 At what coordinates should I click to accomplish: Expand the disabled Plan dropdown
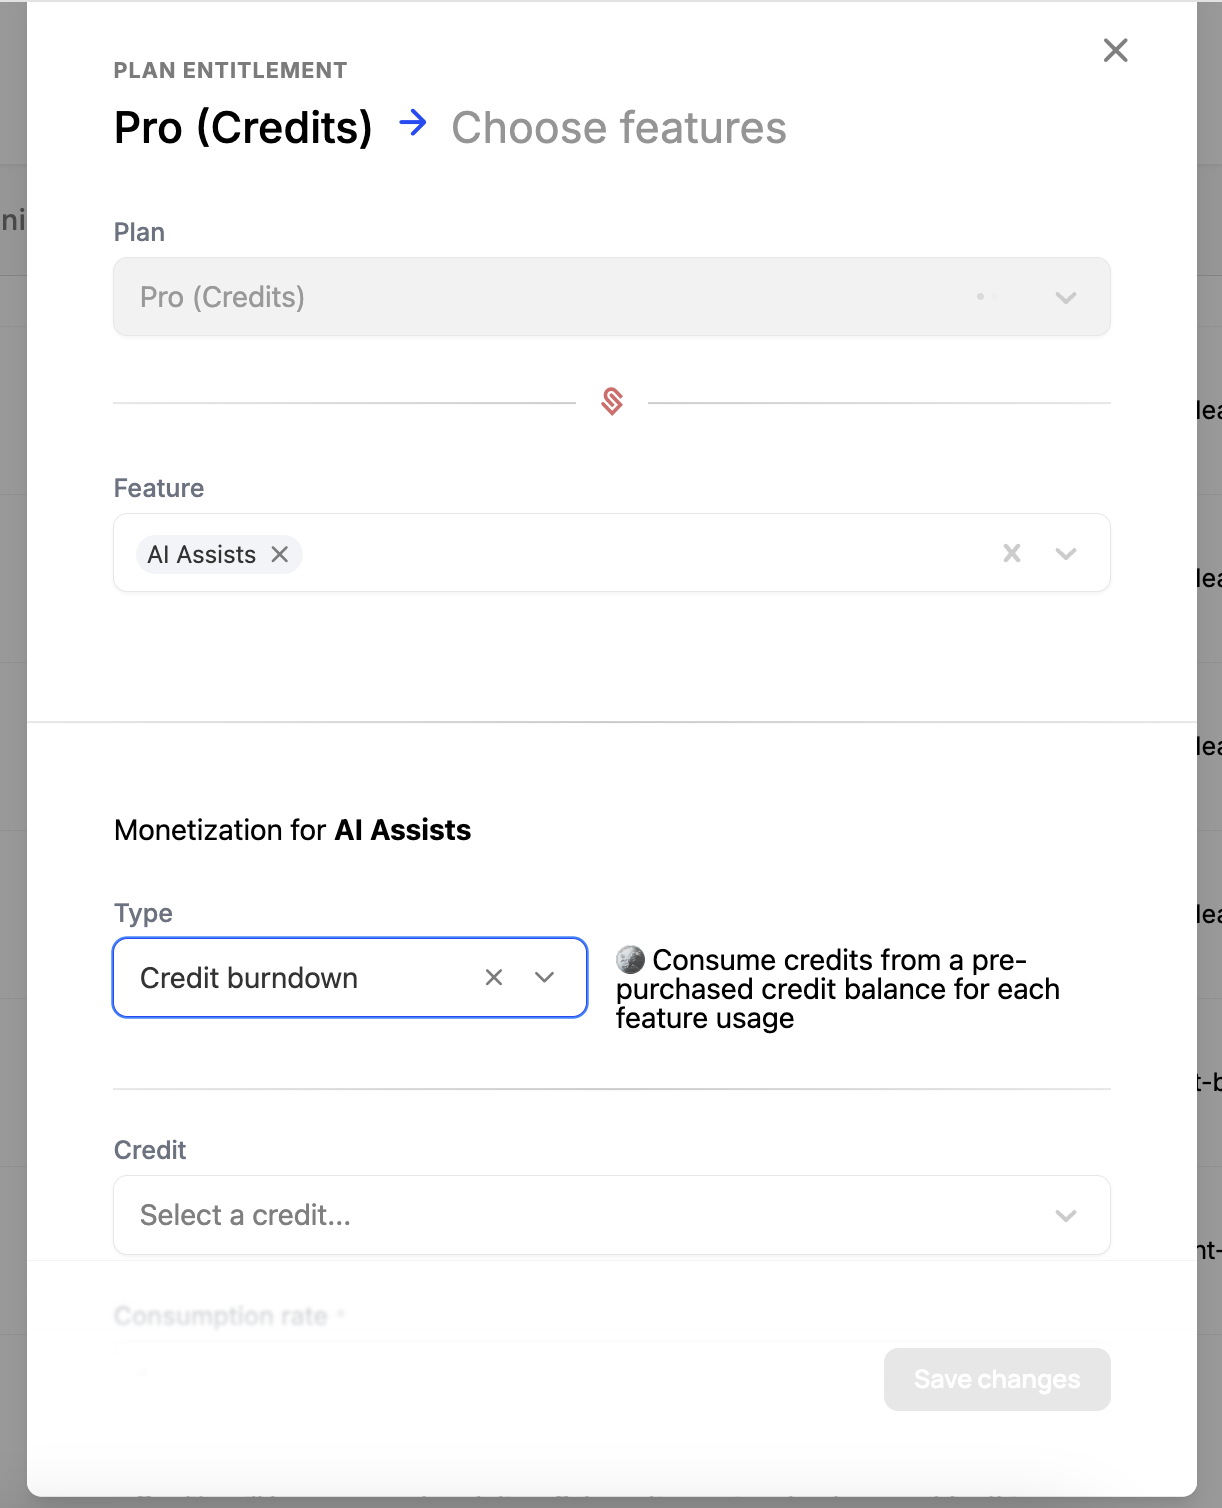click(x=1066, y=297)
